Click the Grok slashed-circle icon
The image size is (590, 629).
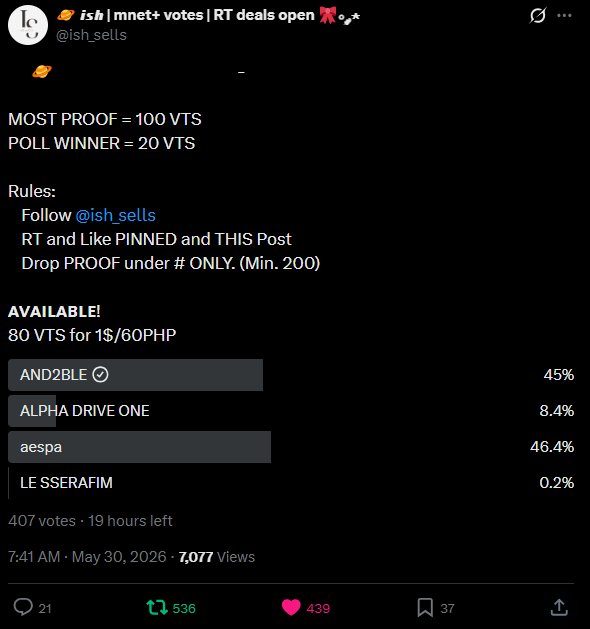pos(537,16)
